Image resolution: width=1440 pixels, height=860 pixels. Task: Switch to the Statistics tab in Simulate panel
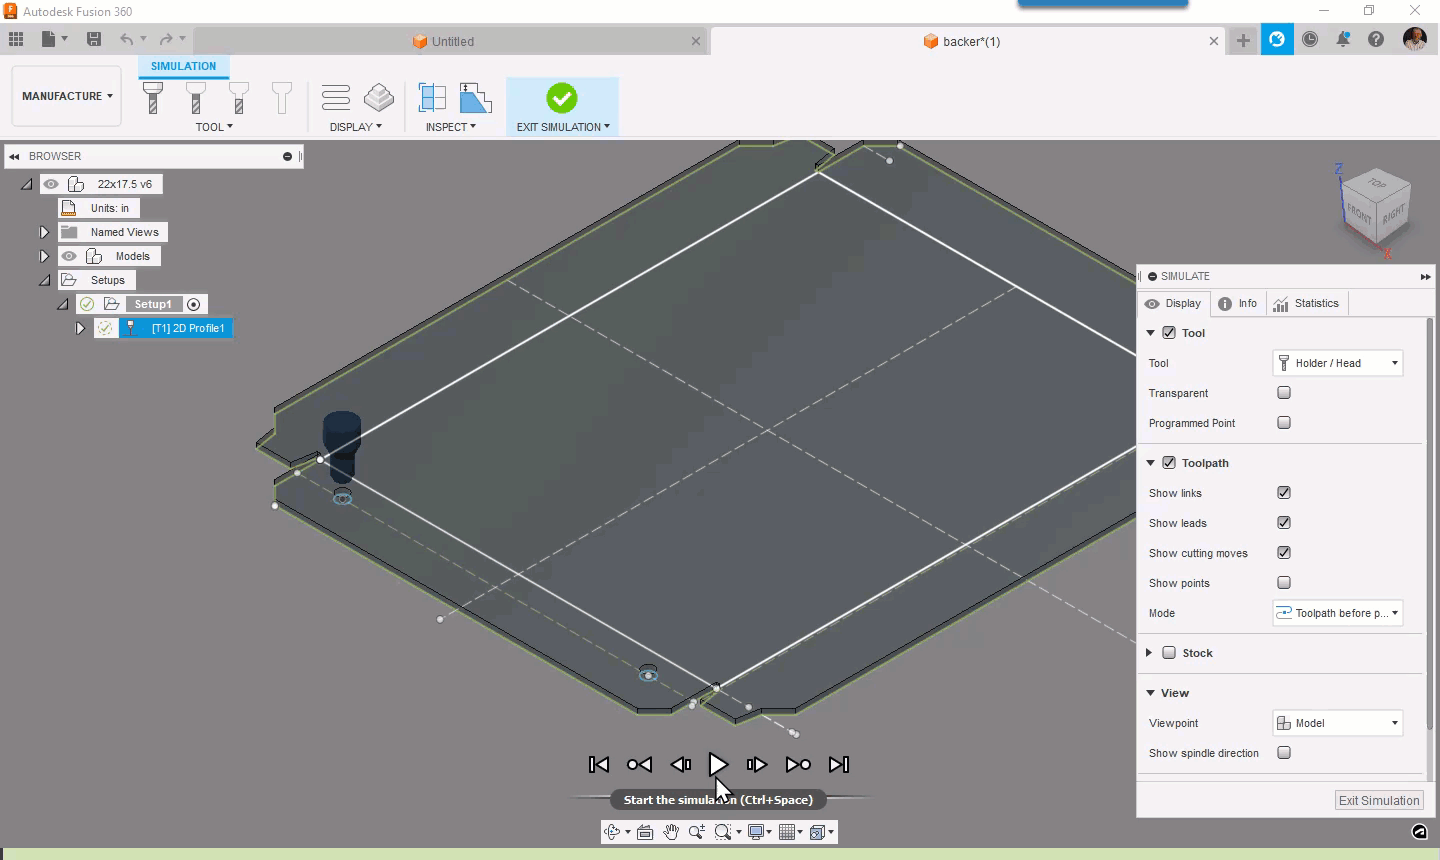[x=1307, y=303]
